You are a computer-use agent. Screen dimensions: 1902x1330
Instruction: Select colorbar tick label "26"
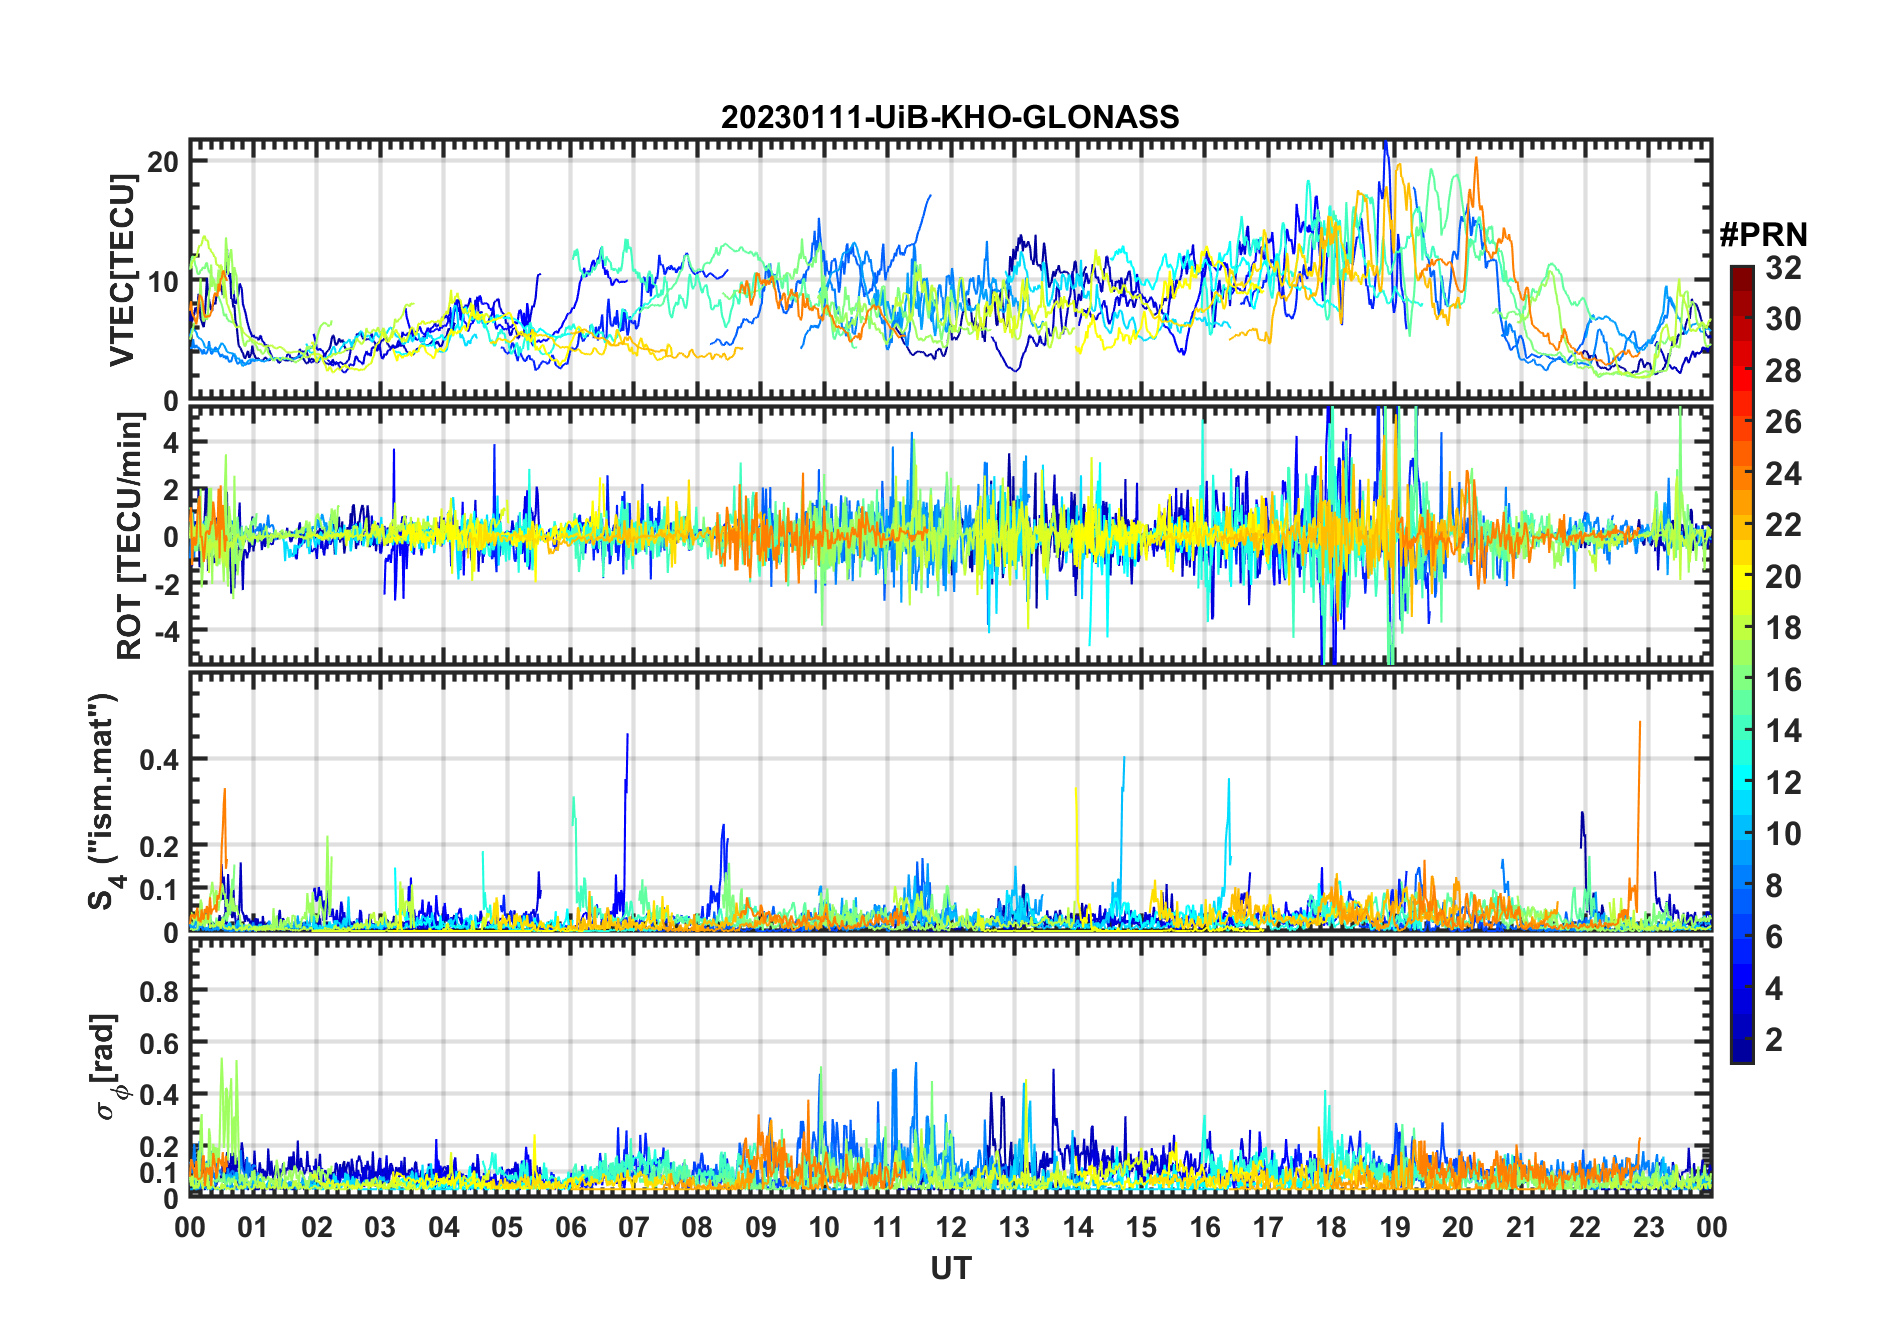click(x=1783, y=422)
